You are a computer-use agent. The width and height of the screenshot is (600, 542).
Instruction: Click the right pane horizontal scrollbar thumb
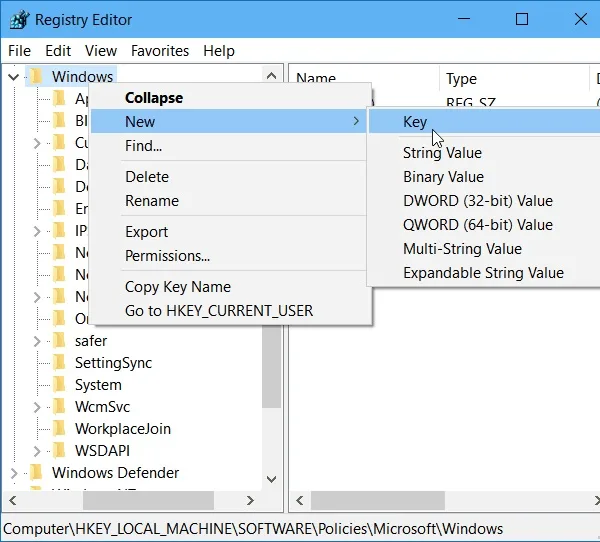[x=378, y=500]
